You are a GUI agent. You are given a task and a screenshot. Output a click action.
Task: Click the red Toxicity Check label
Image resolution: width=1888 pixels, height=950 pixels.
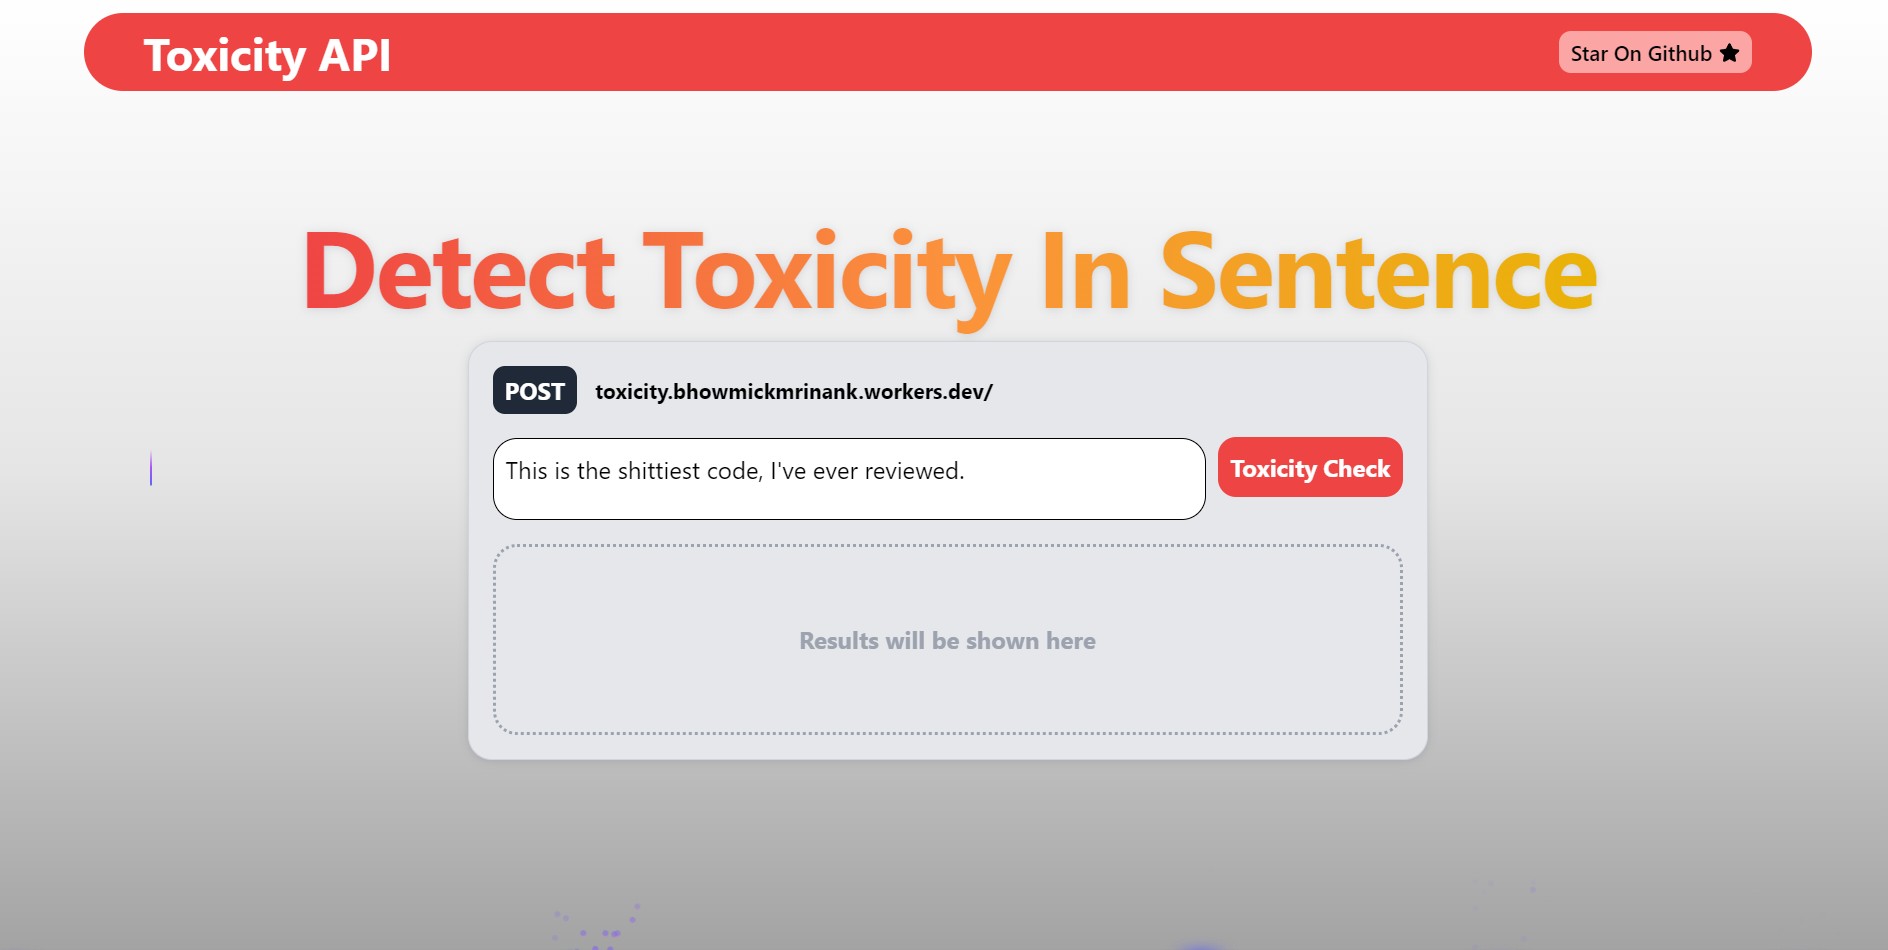tap(1309, 467)
